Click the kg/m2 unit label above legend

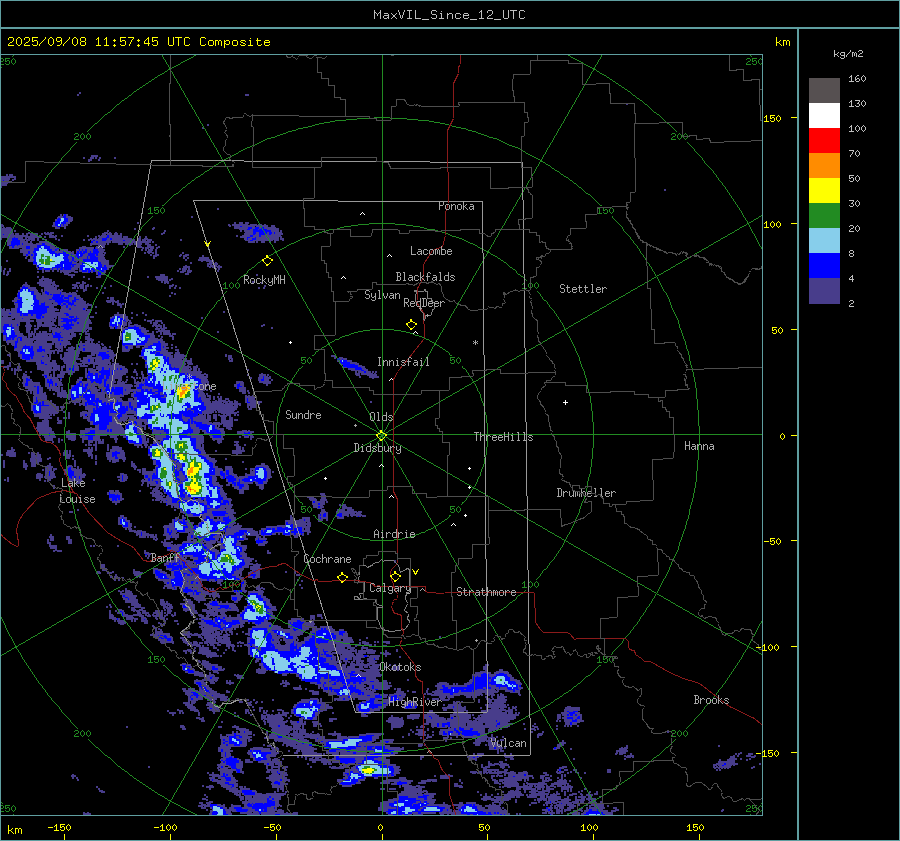click(848, 54)
